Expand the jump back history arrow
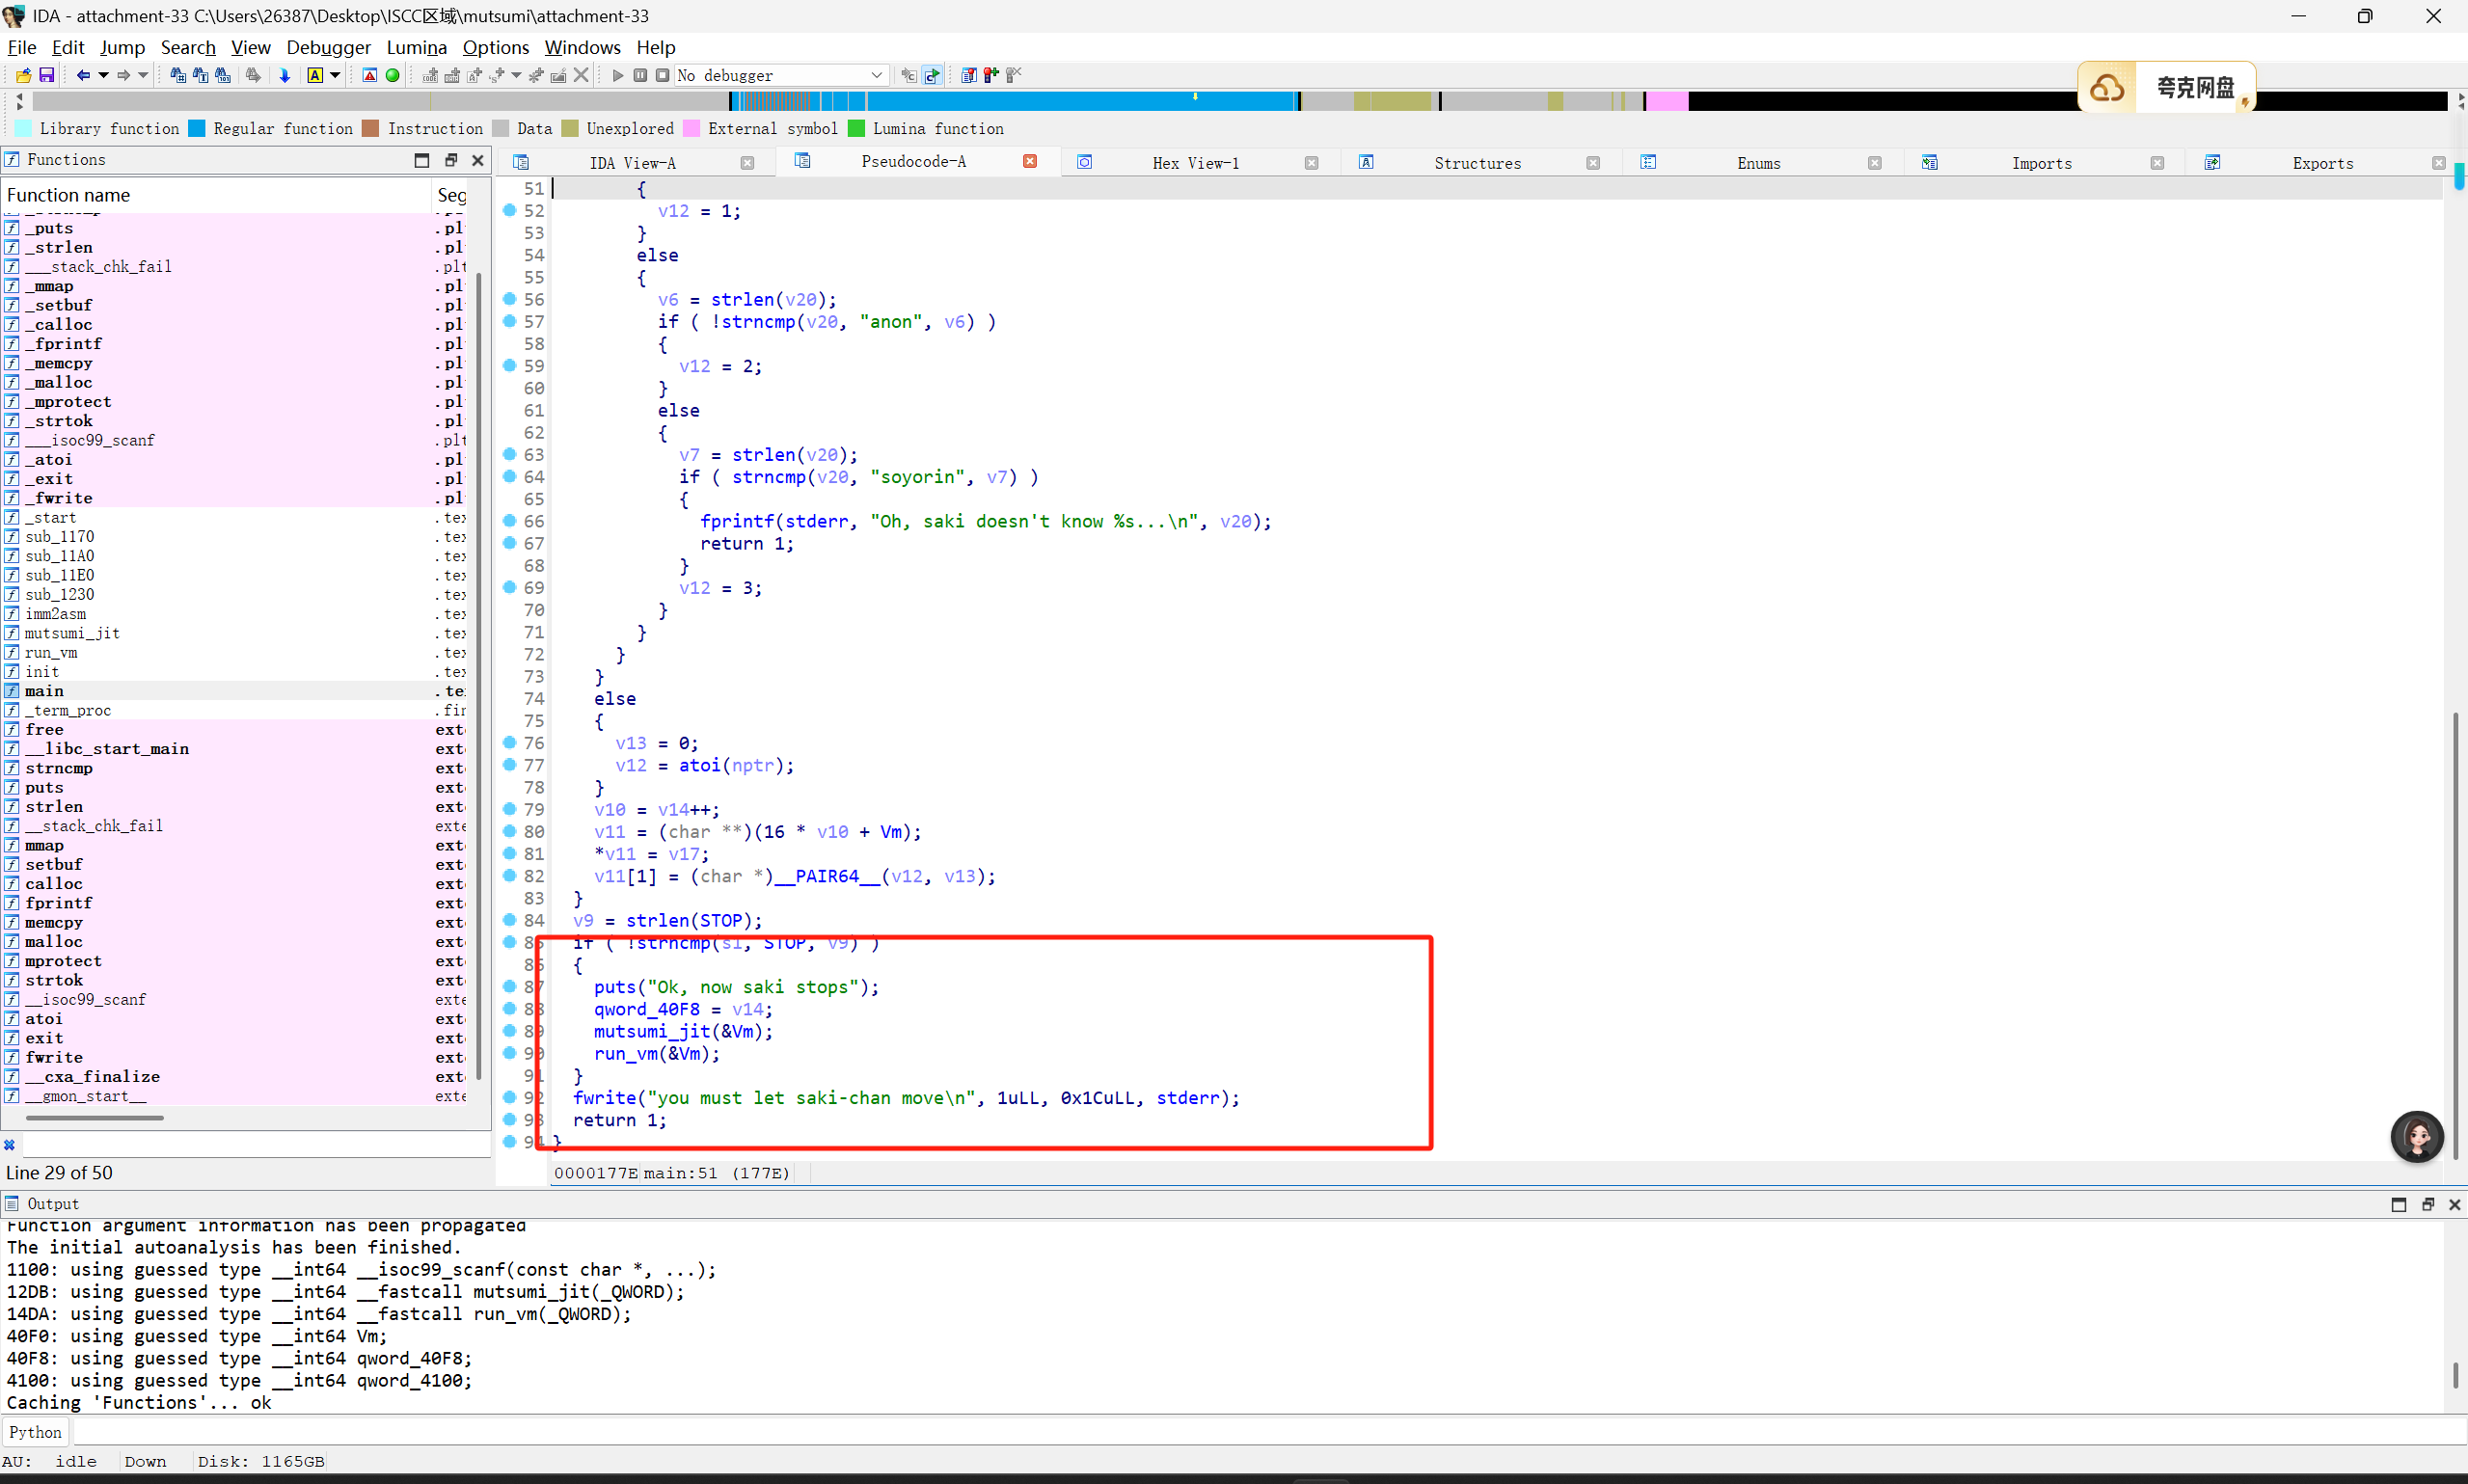 click(x=103, y=75)
